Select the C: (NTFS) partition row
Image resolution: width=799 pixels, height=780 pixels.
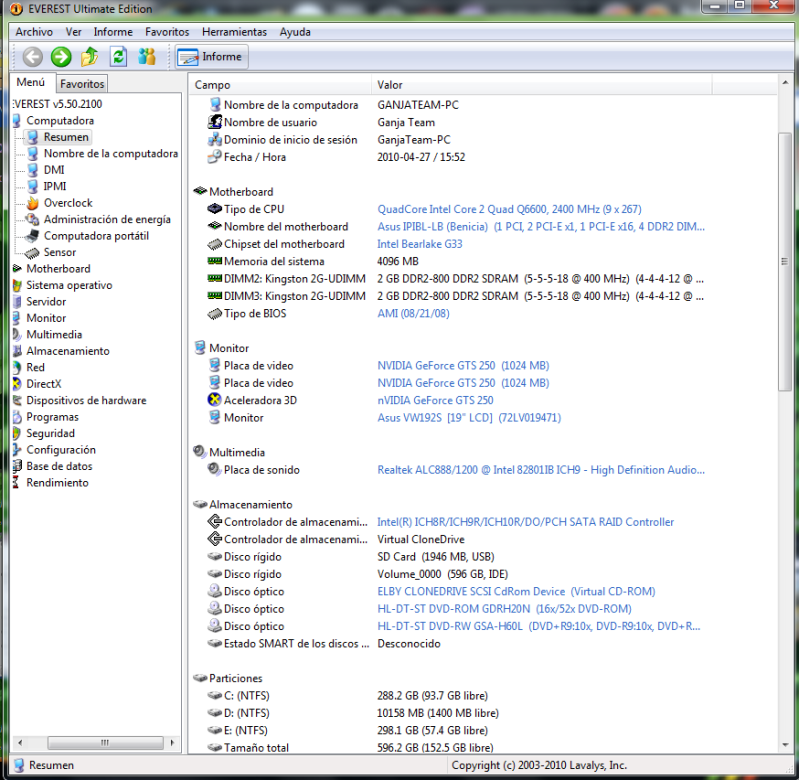click(x=347, y=695)
